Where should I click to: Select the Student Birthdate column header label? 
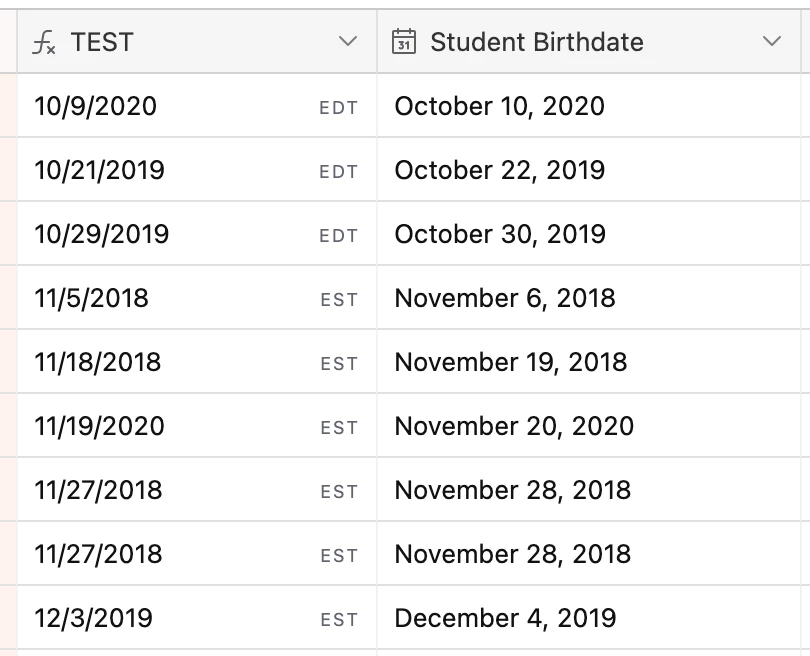click(x=536, y=42)
